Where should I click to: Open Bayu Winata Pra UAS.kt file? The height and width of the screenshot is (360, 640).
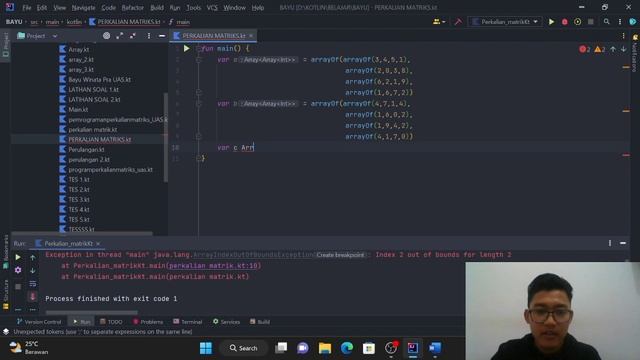click(99, 80)
